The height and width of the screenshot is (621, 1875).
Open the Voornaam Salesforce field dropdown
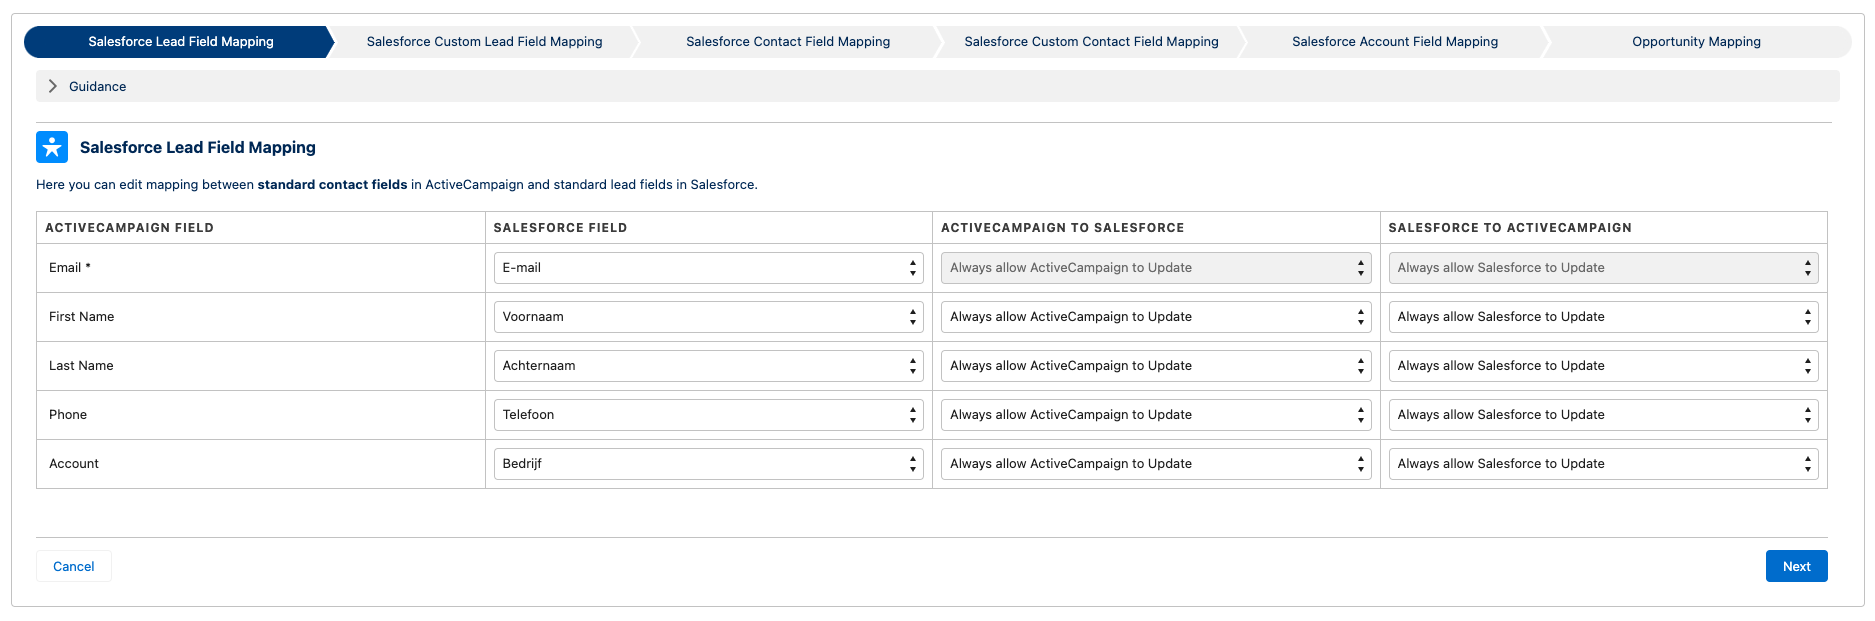[708, 317]
